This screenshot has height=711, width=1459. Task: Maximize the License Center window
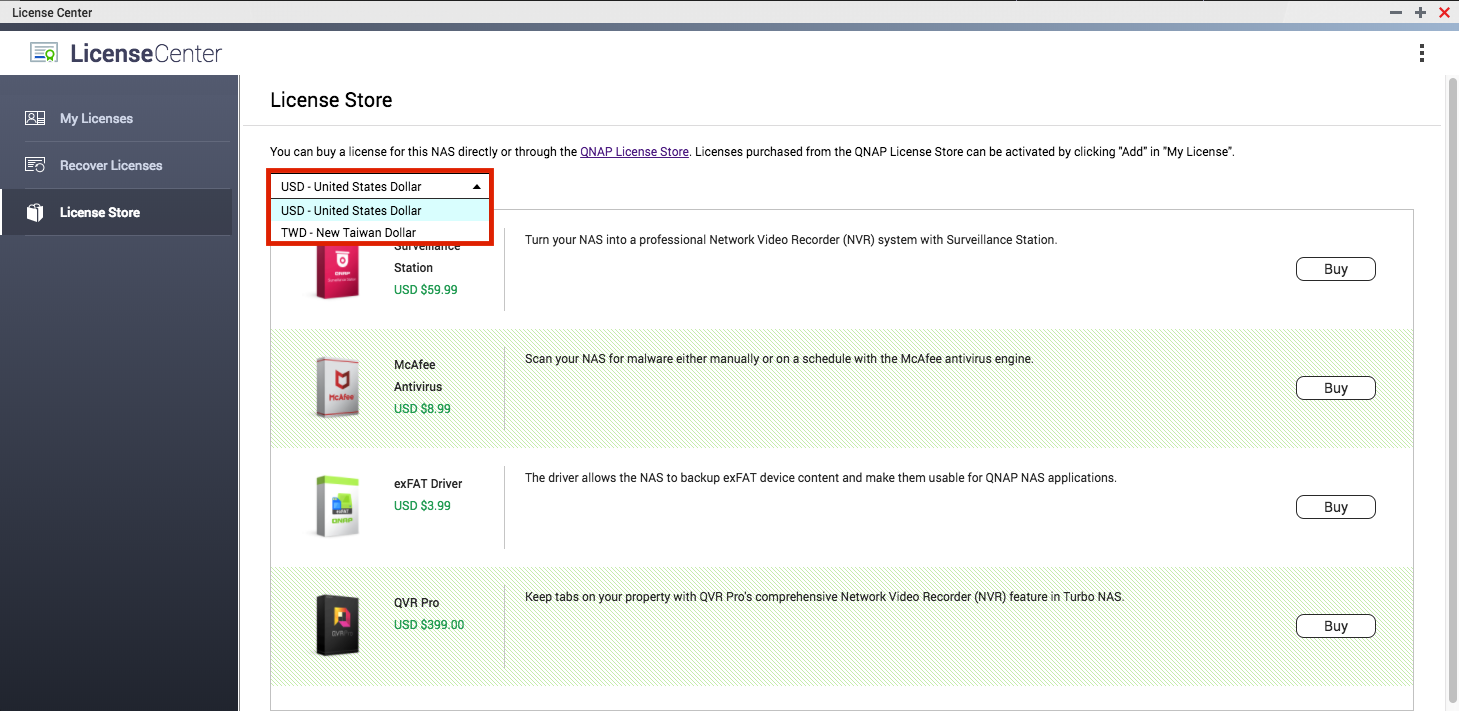(x=1420, y=12)
